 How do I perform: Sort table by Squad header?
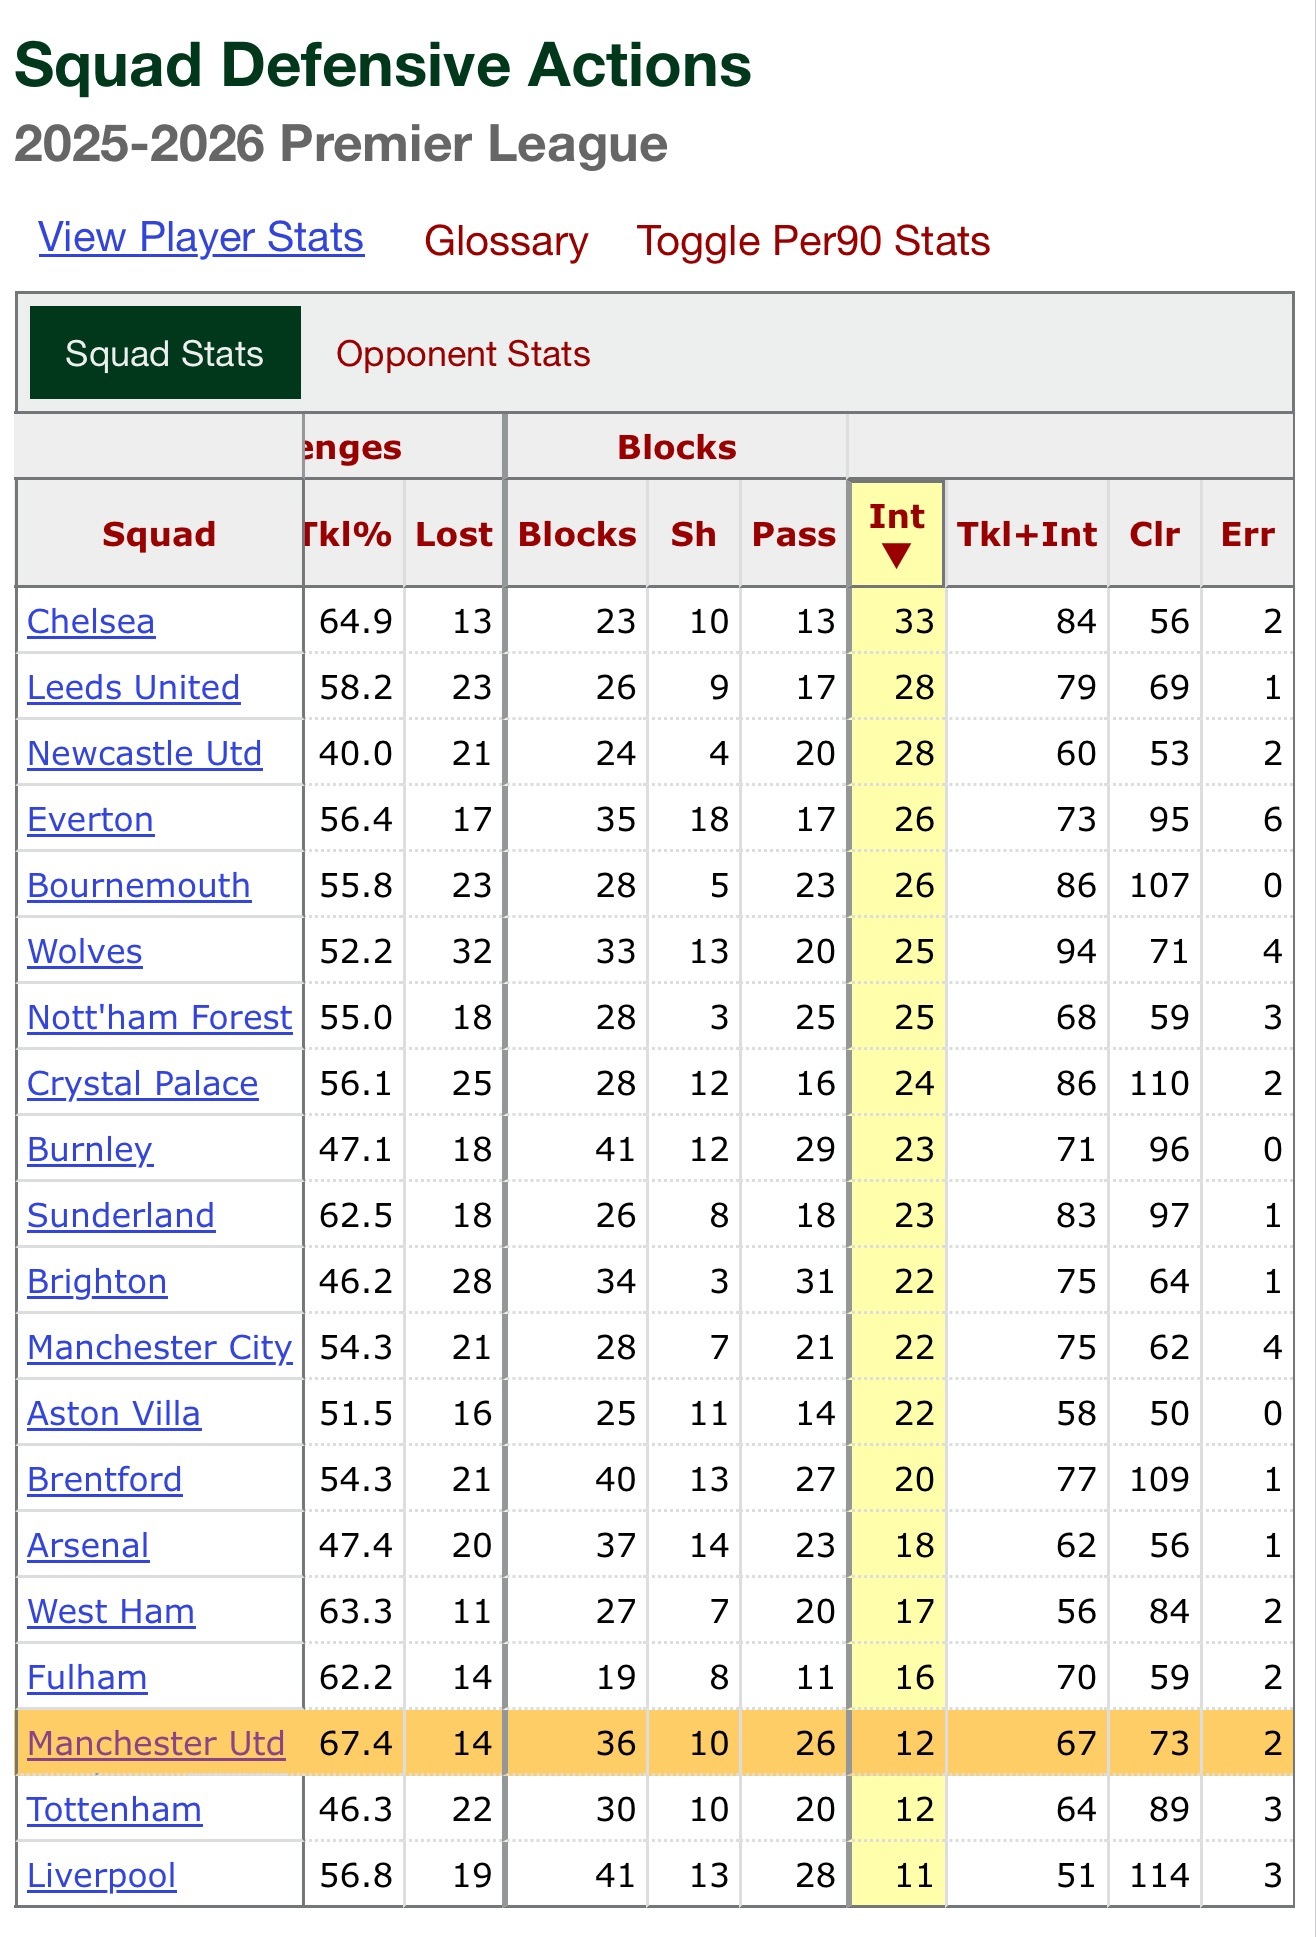click(x=159, y=534)
